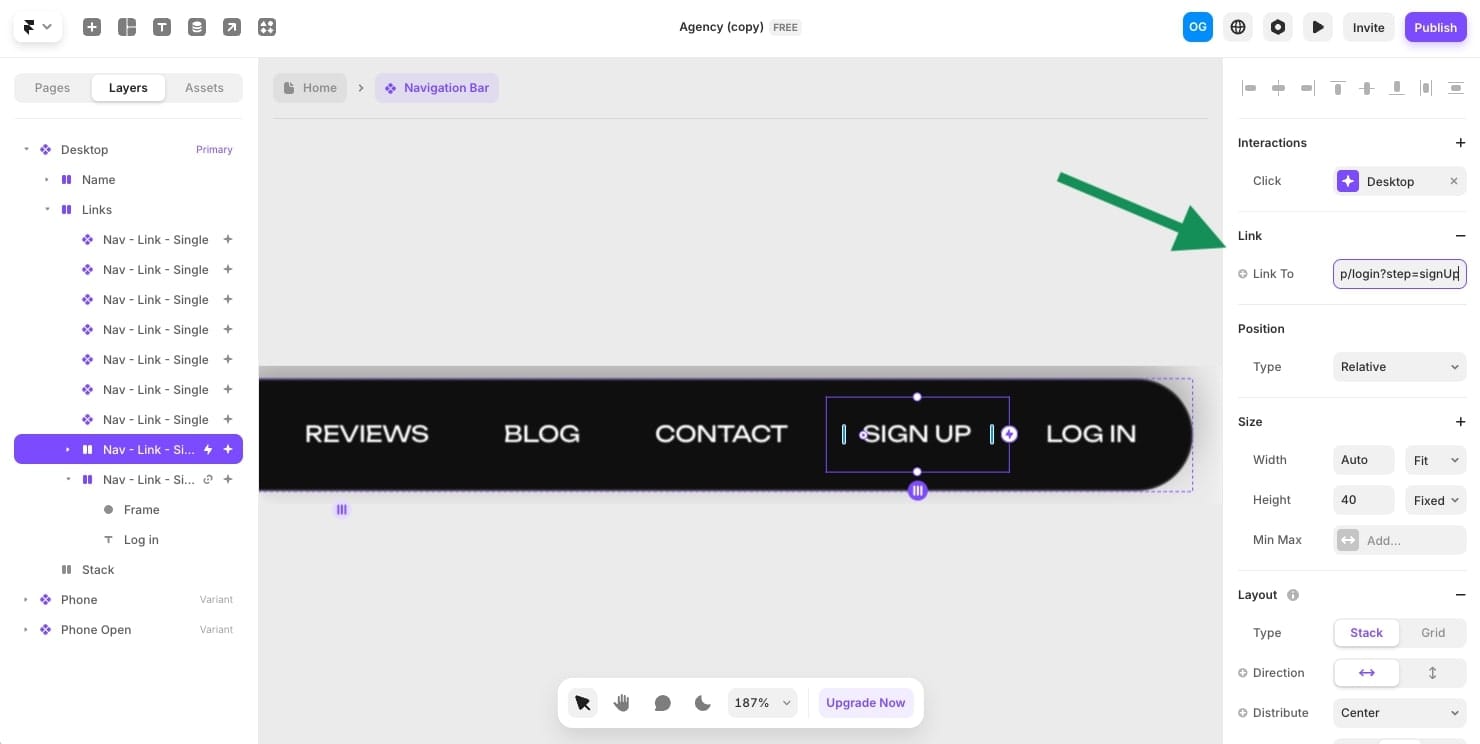Screen dimensions: 1480x744
Task: Select the Layout tool in the top toolbar
Action: pos(127,27)
